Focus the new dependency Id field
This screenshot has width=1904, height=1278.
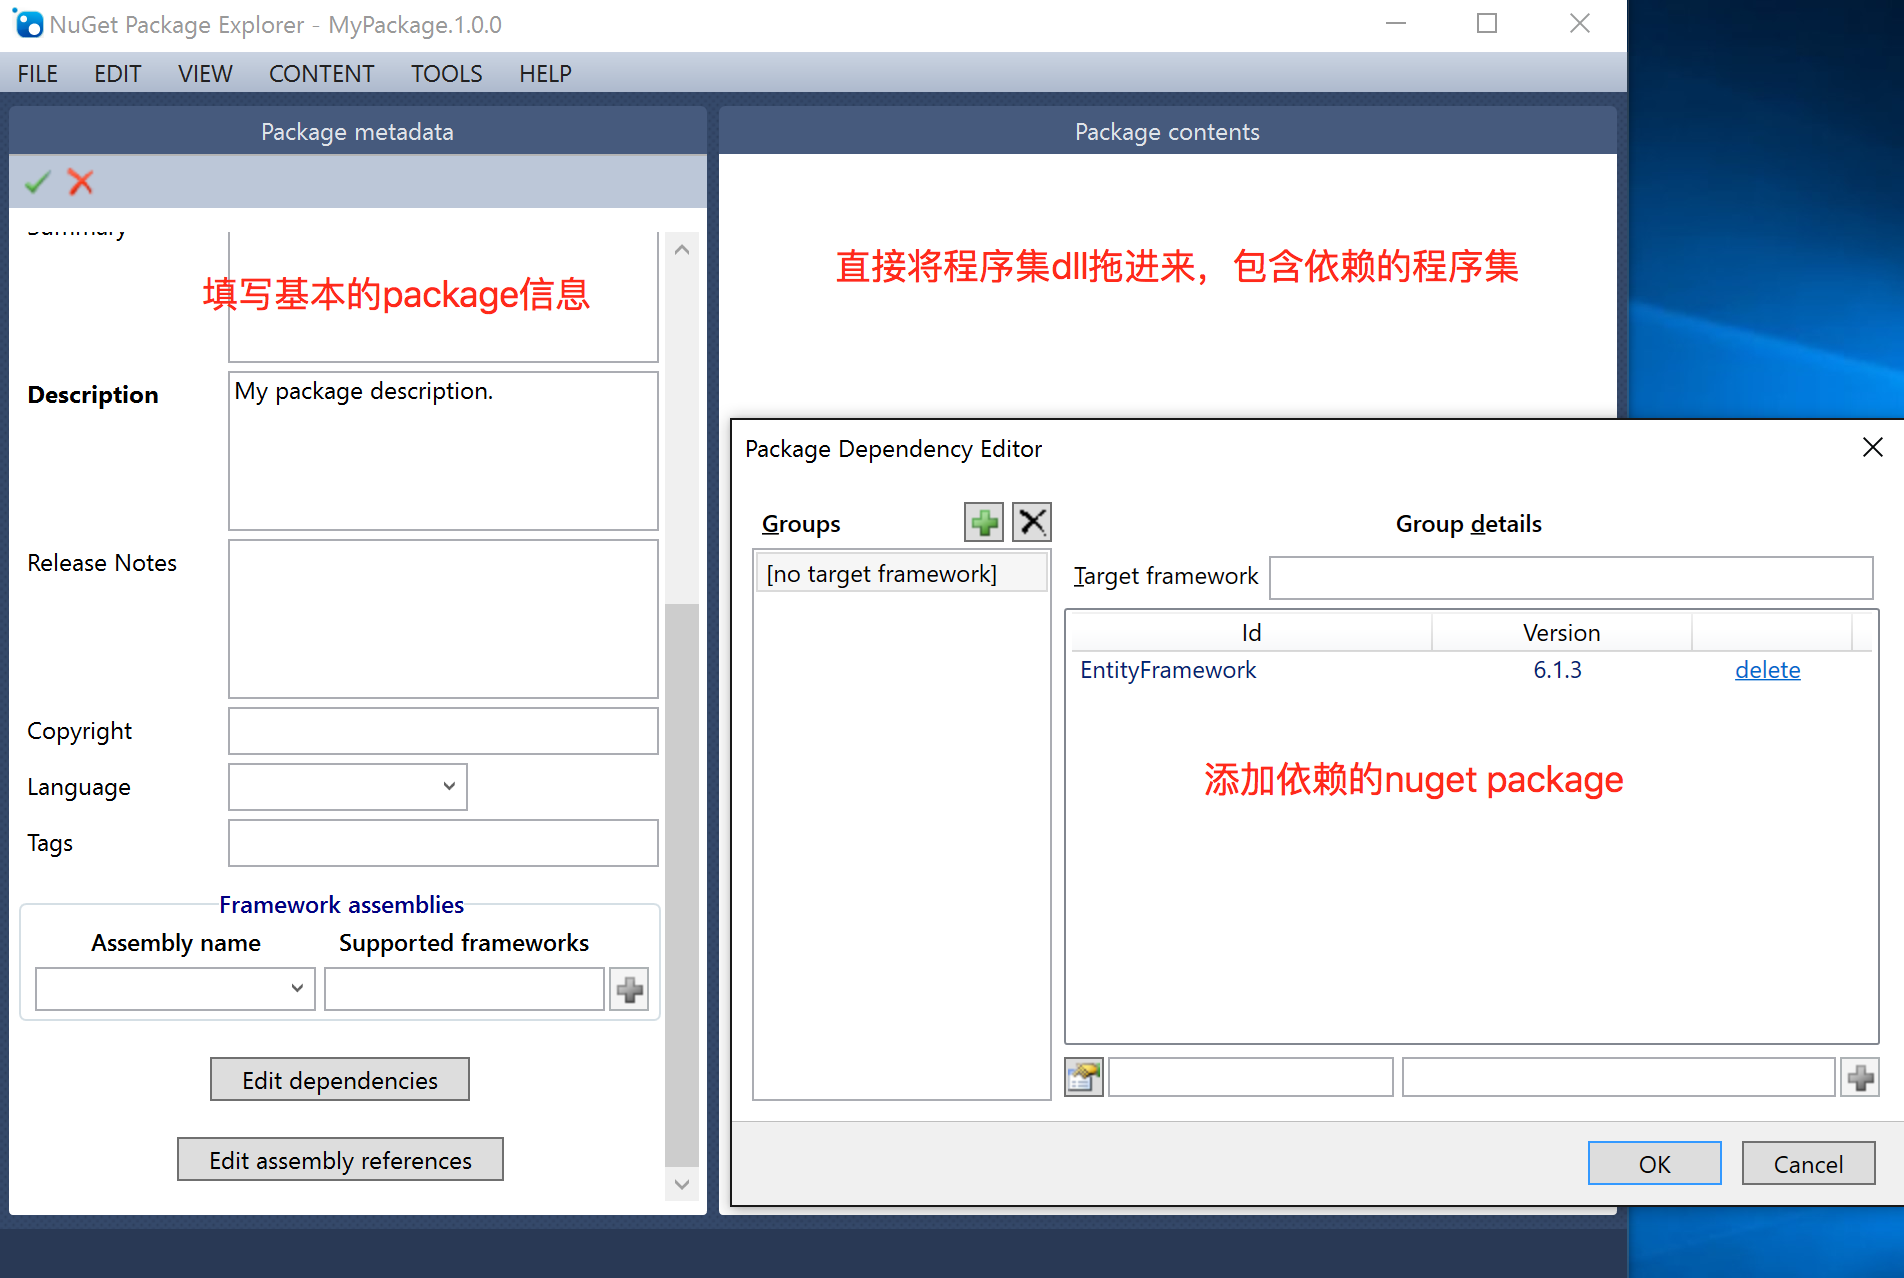click(x=1250, y=1077)
